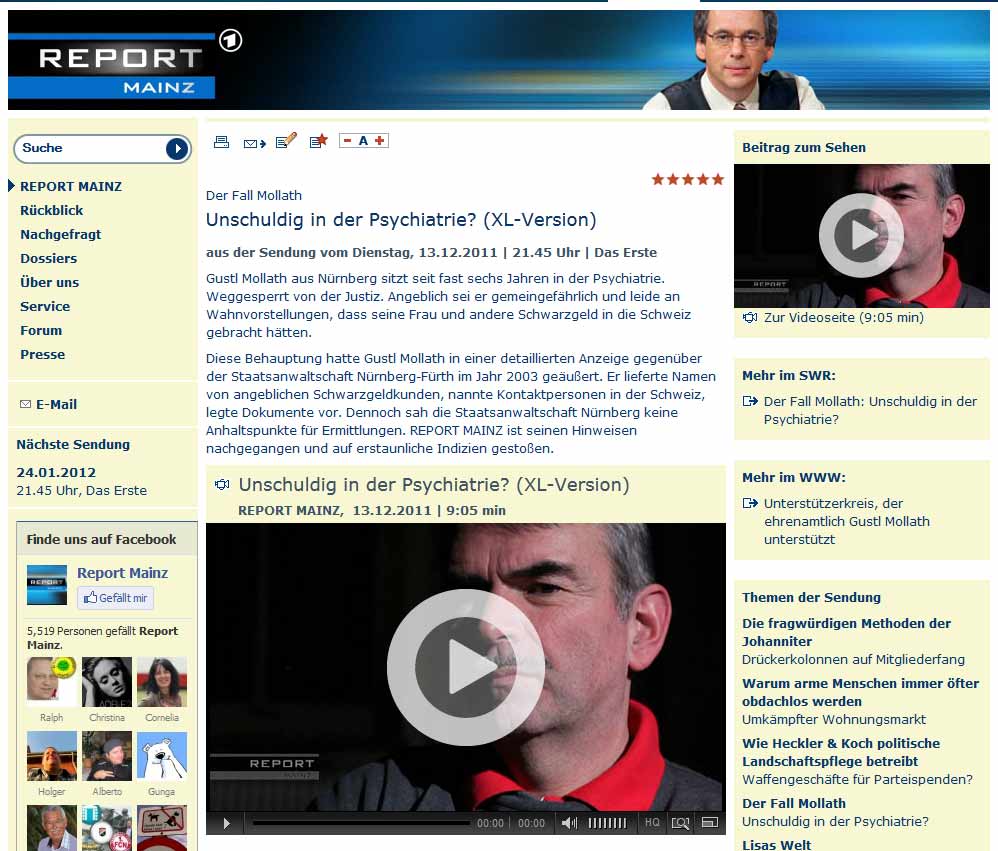Click the E-Mail link in sidebar
The width and height of the screenshot is (998, 851).
(56, 404)
